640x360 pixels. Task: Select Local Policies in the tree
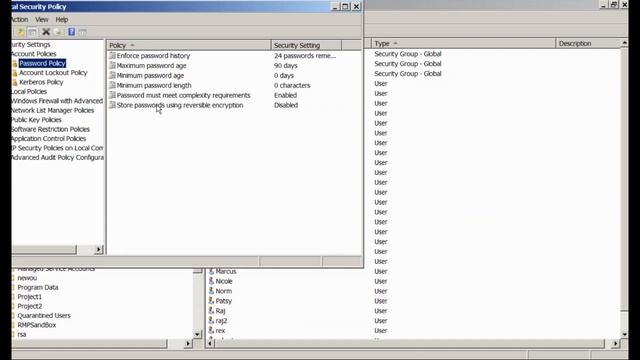29,91
